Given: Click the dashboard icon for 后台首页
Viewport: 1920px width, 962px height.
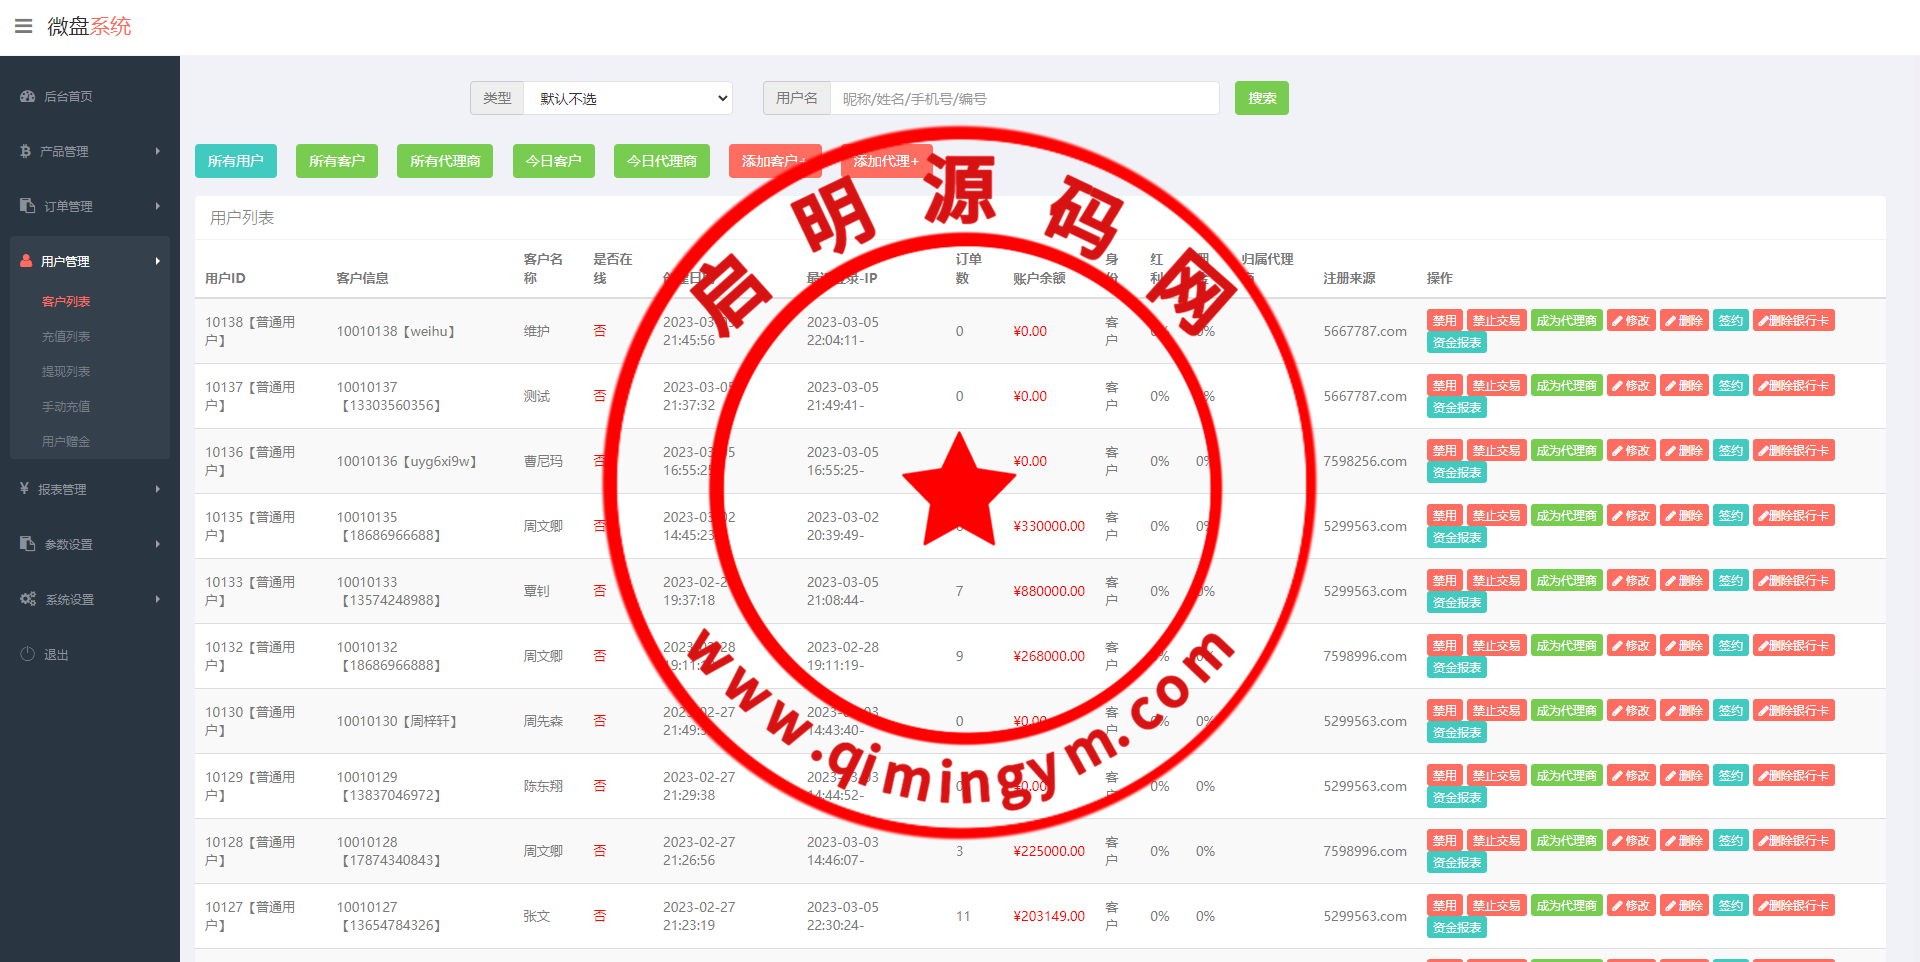Looking at the screenshot, I should [x=27, y=97].
